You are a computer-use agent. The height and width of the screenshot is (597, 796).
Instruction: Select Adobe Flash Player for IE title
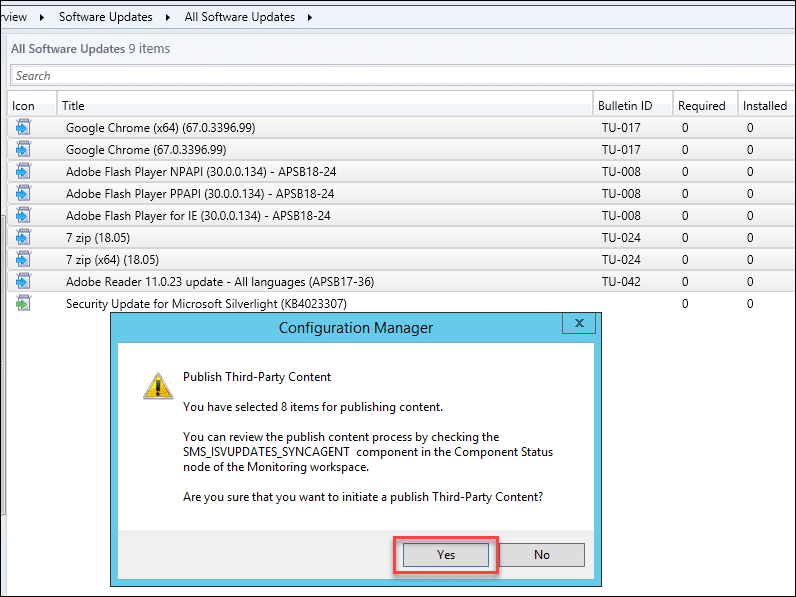(x=198, y=216)
